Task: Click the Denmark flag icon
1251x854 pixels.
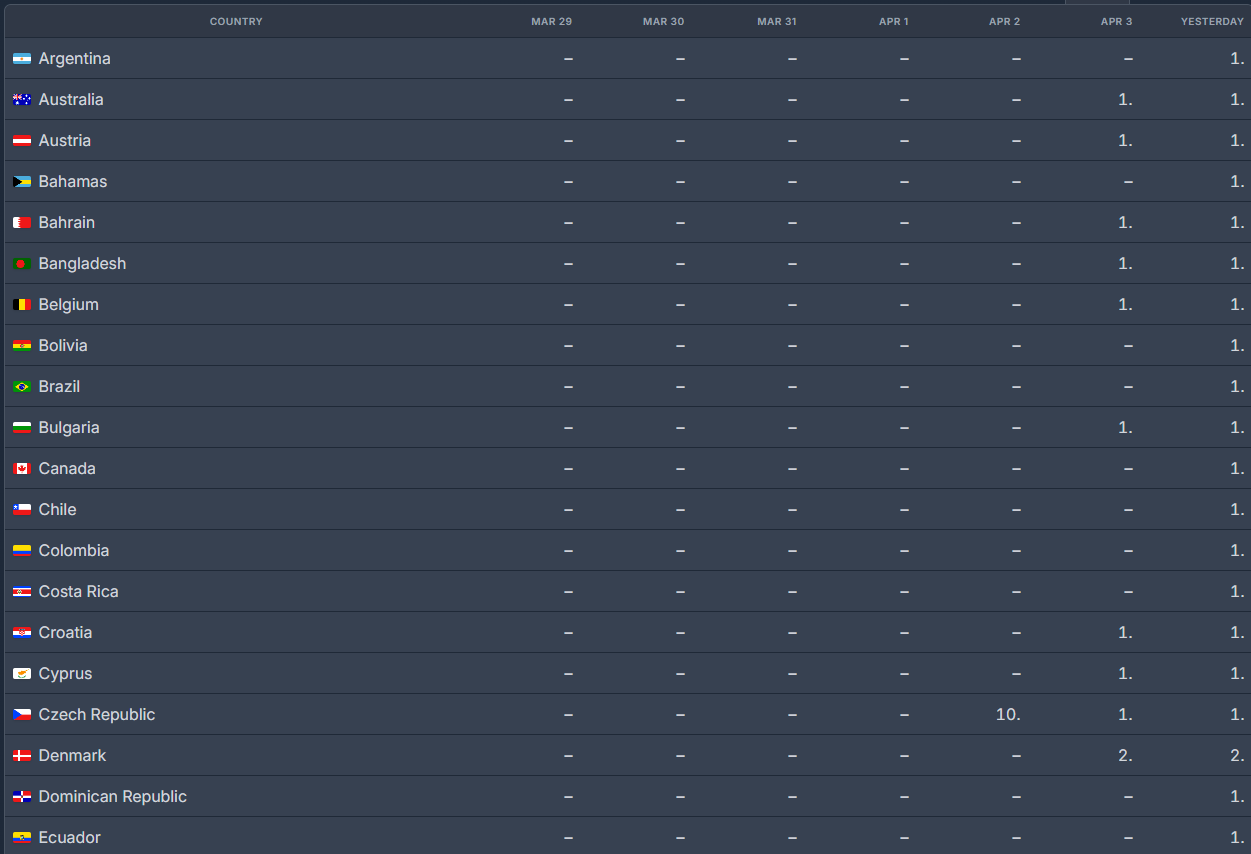Action: click(22, 756)
